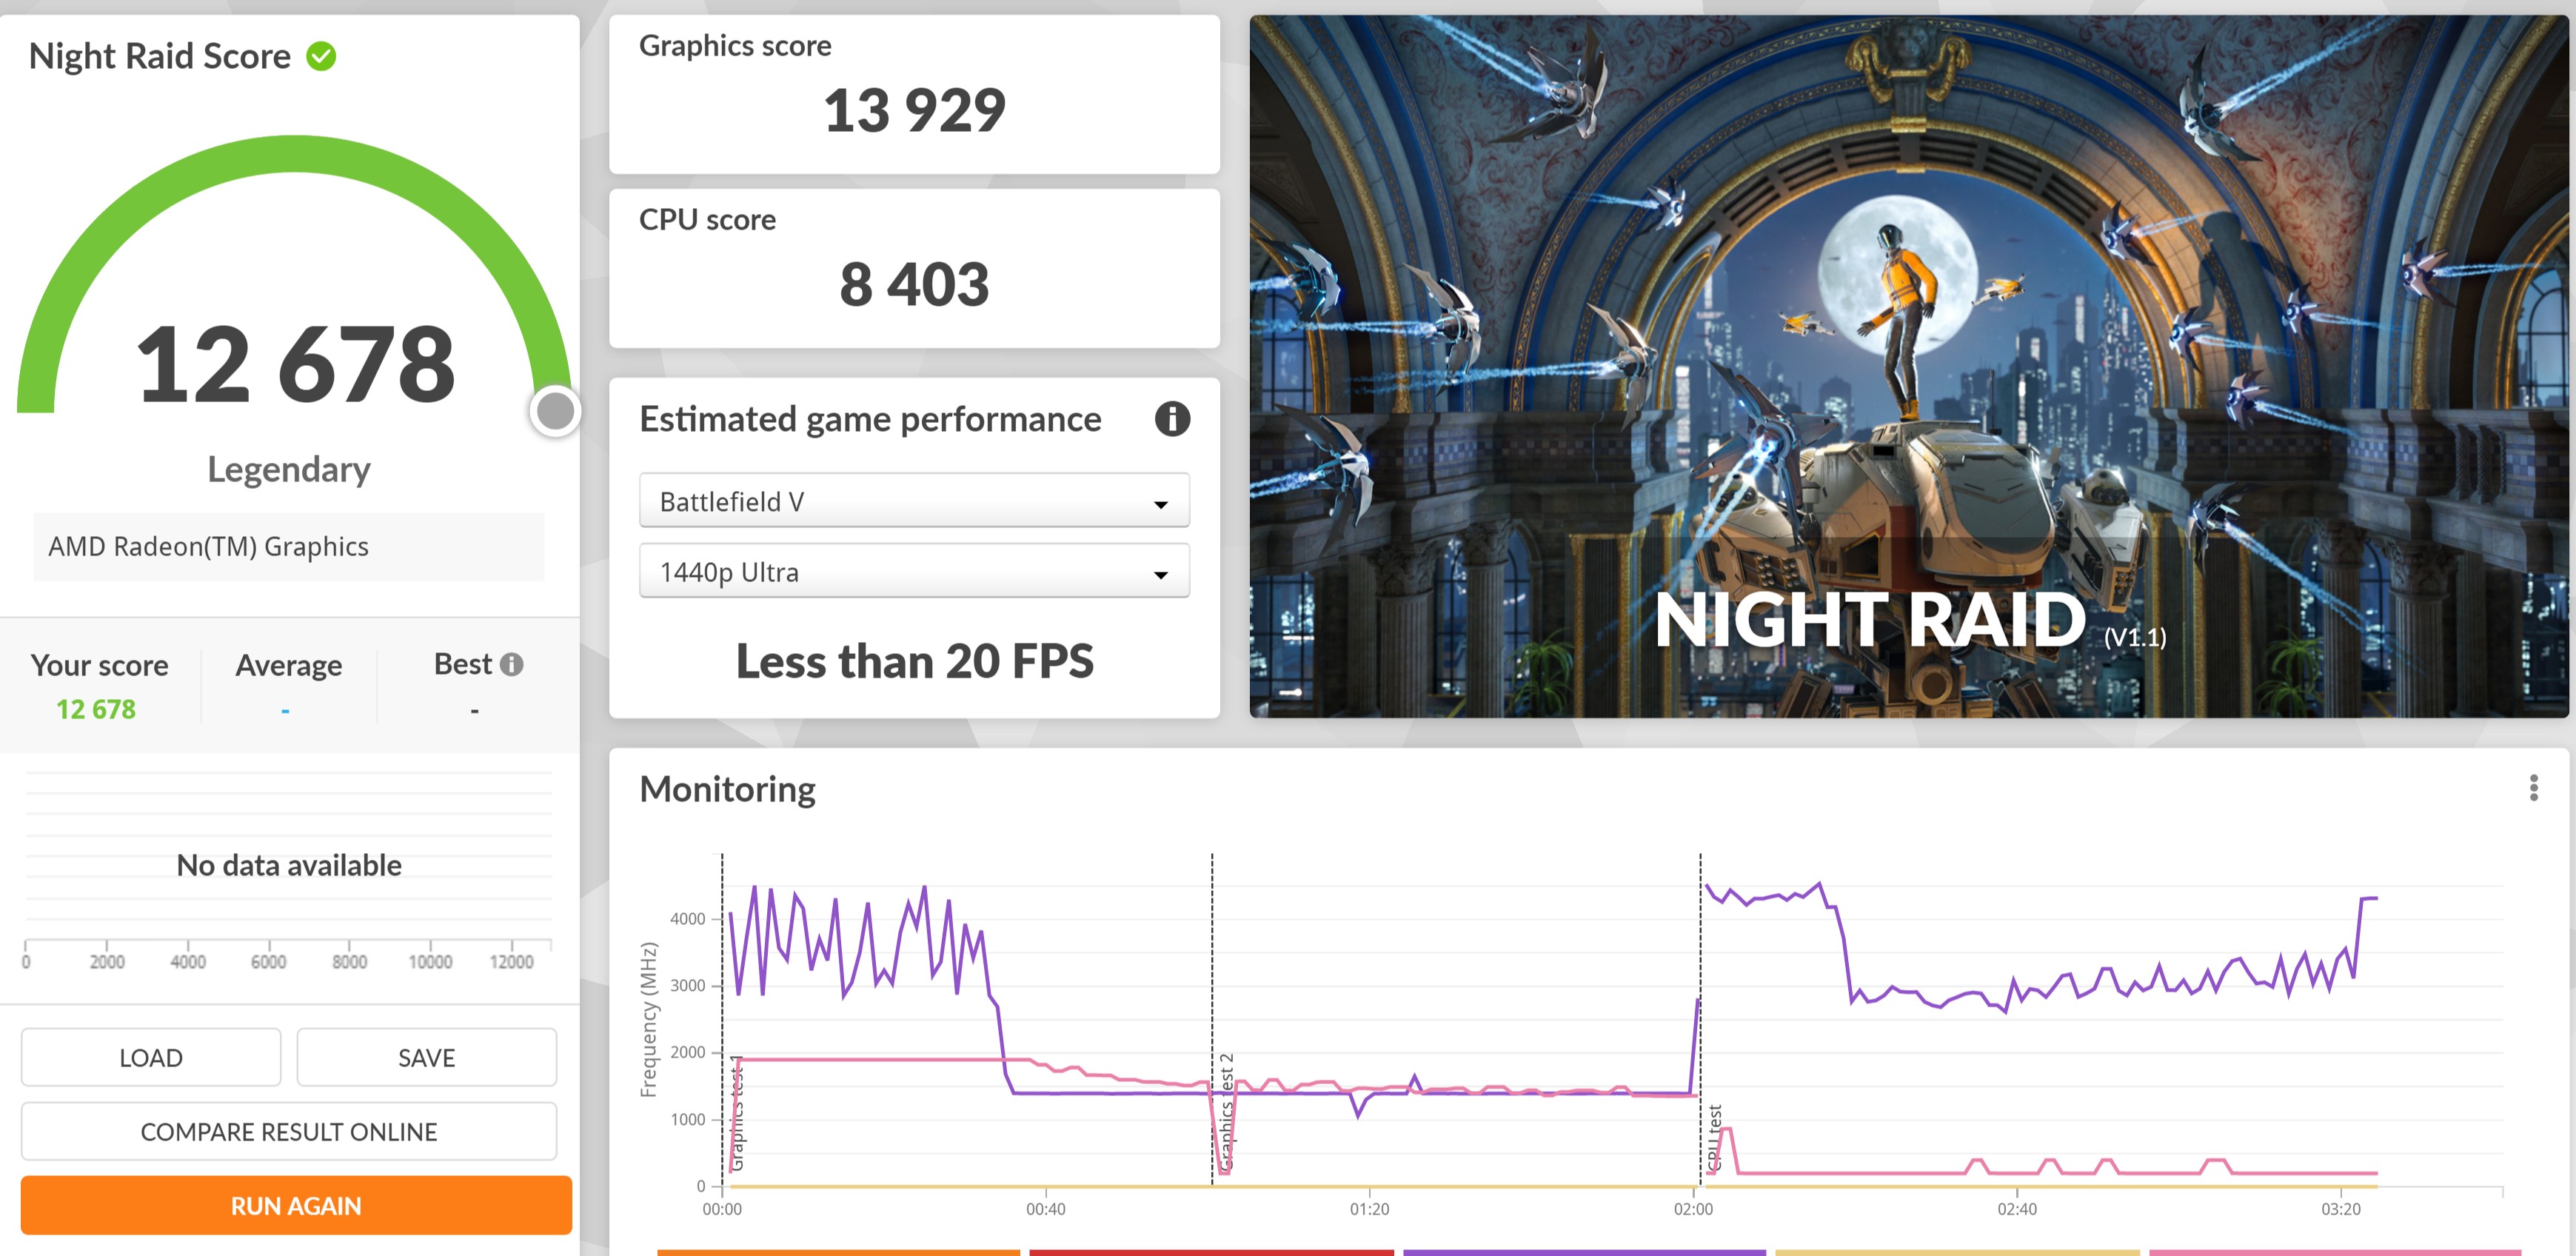
Task: Click the CPU score card
Action: point(914,268)
